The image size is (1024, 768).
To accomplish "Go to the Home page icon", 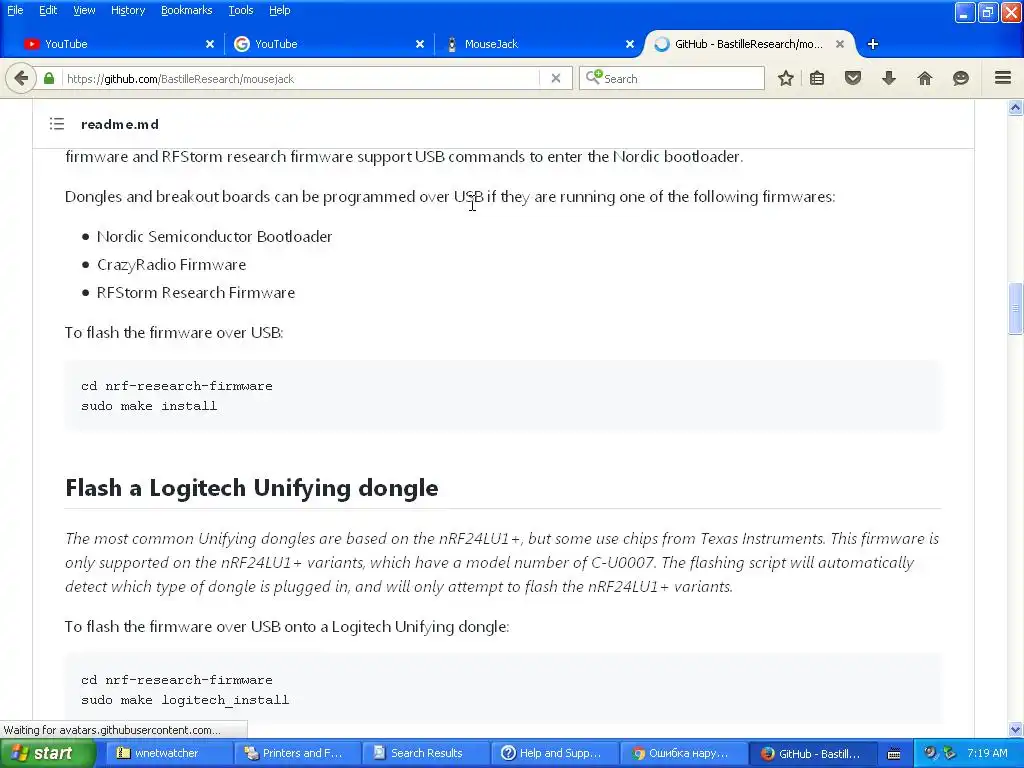I will pyautogui.click(x=925, y=78).
